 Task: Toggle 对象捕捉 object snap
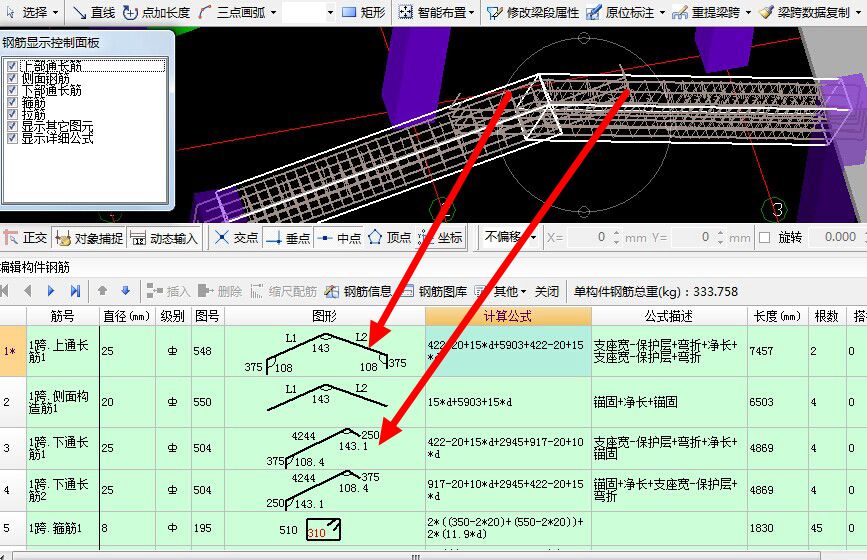[89, 238]
